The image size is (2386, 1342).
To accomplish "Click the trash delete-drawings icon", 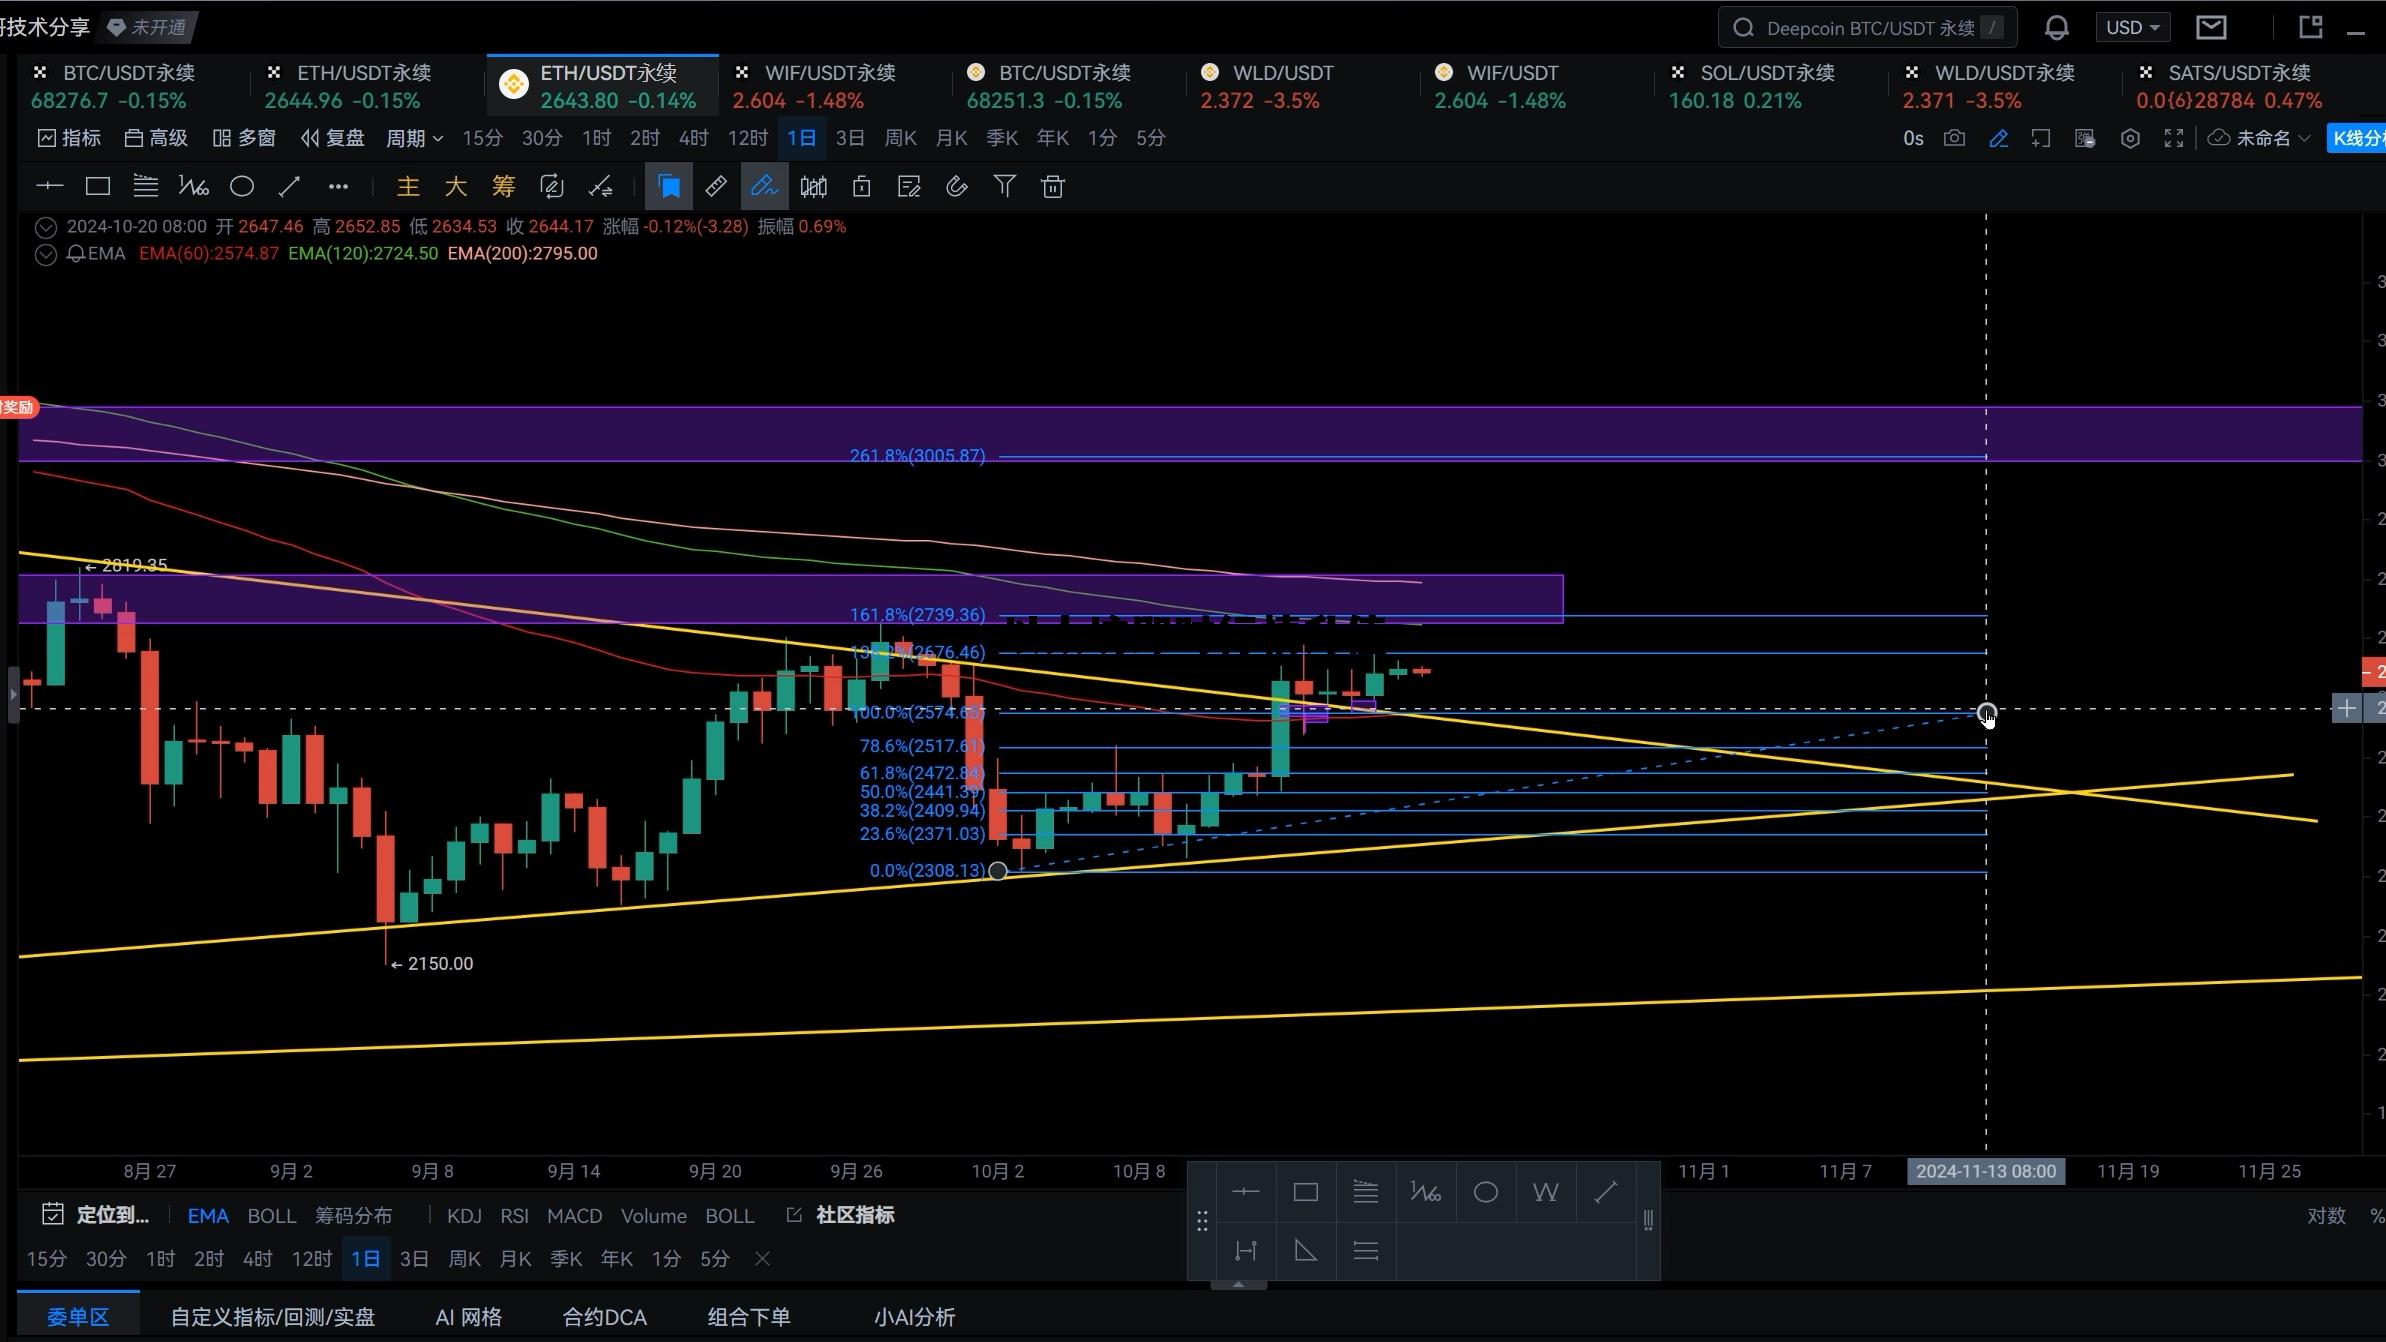I will tap(1052, 186).
